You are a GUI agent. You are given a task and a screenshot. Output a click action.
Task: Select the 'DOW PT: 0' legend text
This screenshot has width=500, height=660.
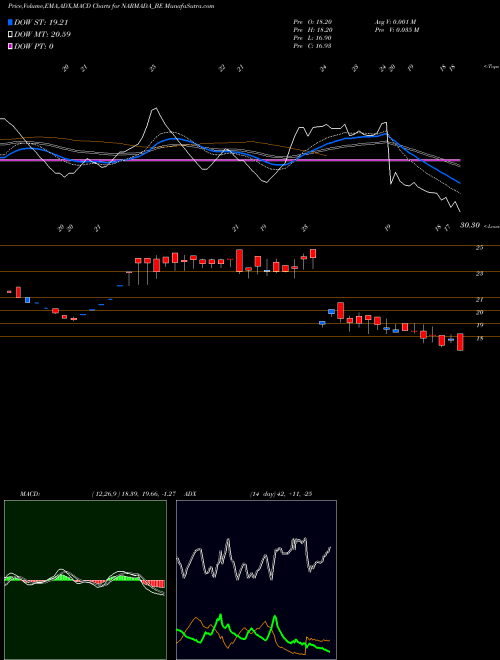[x=34, y=46]
